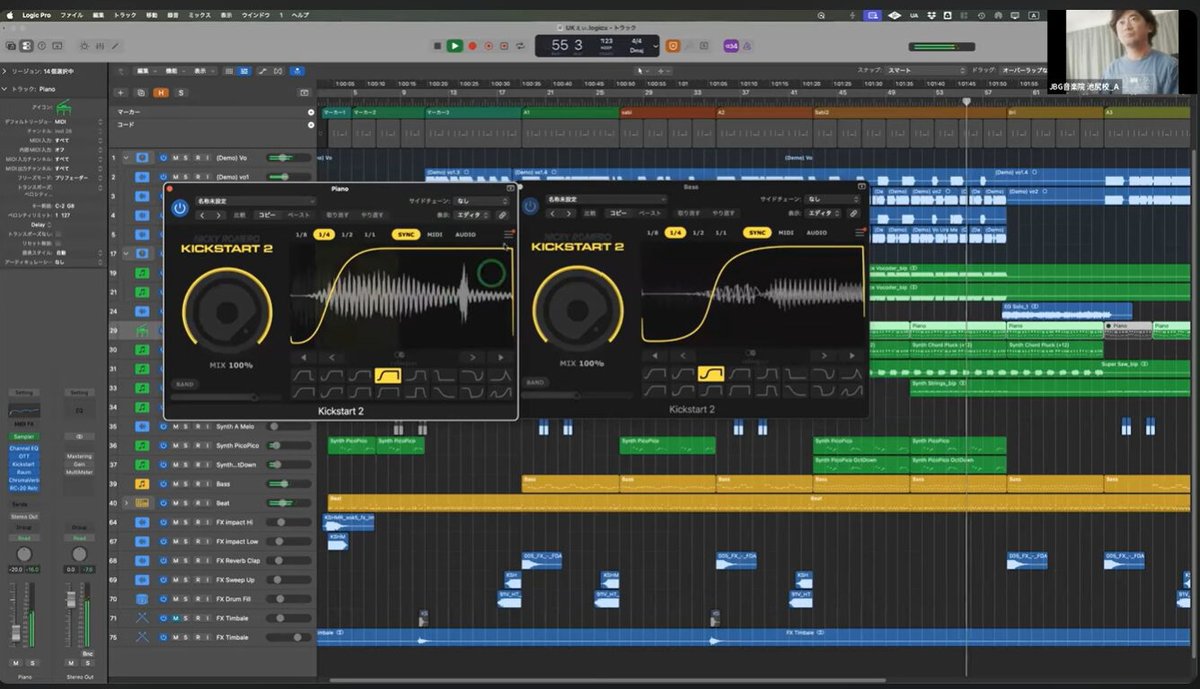The height and width of the screenshot is (689, 1200).
Task: Open the Window menu in menu bar
Action: click(254, 16)
